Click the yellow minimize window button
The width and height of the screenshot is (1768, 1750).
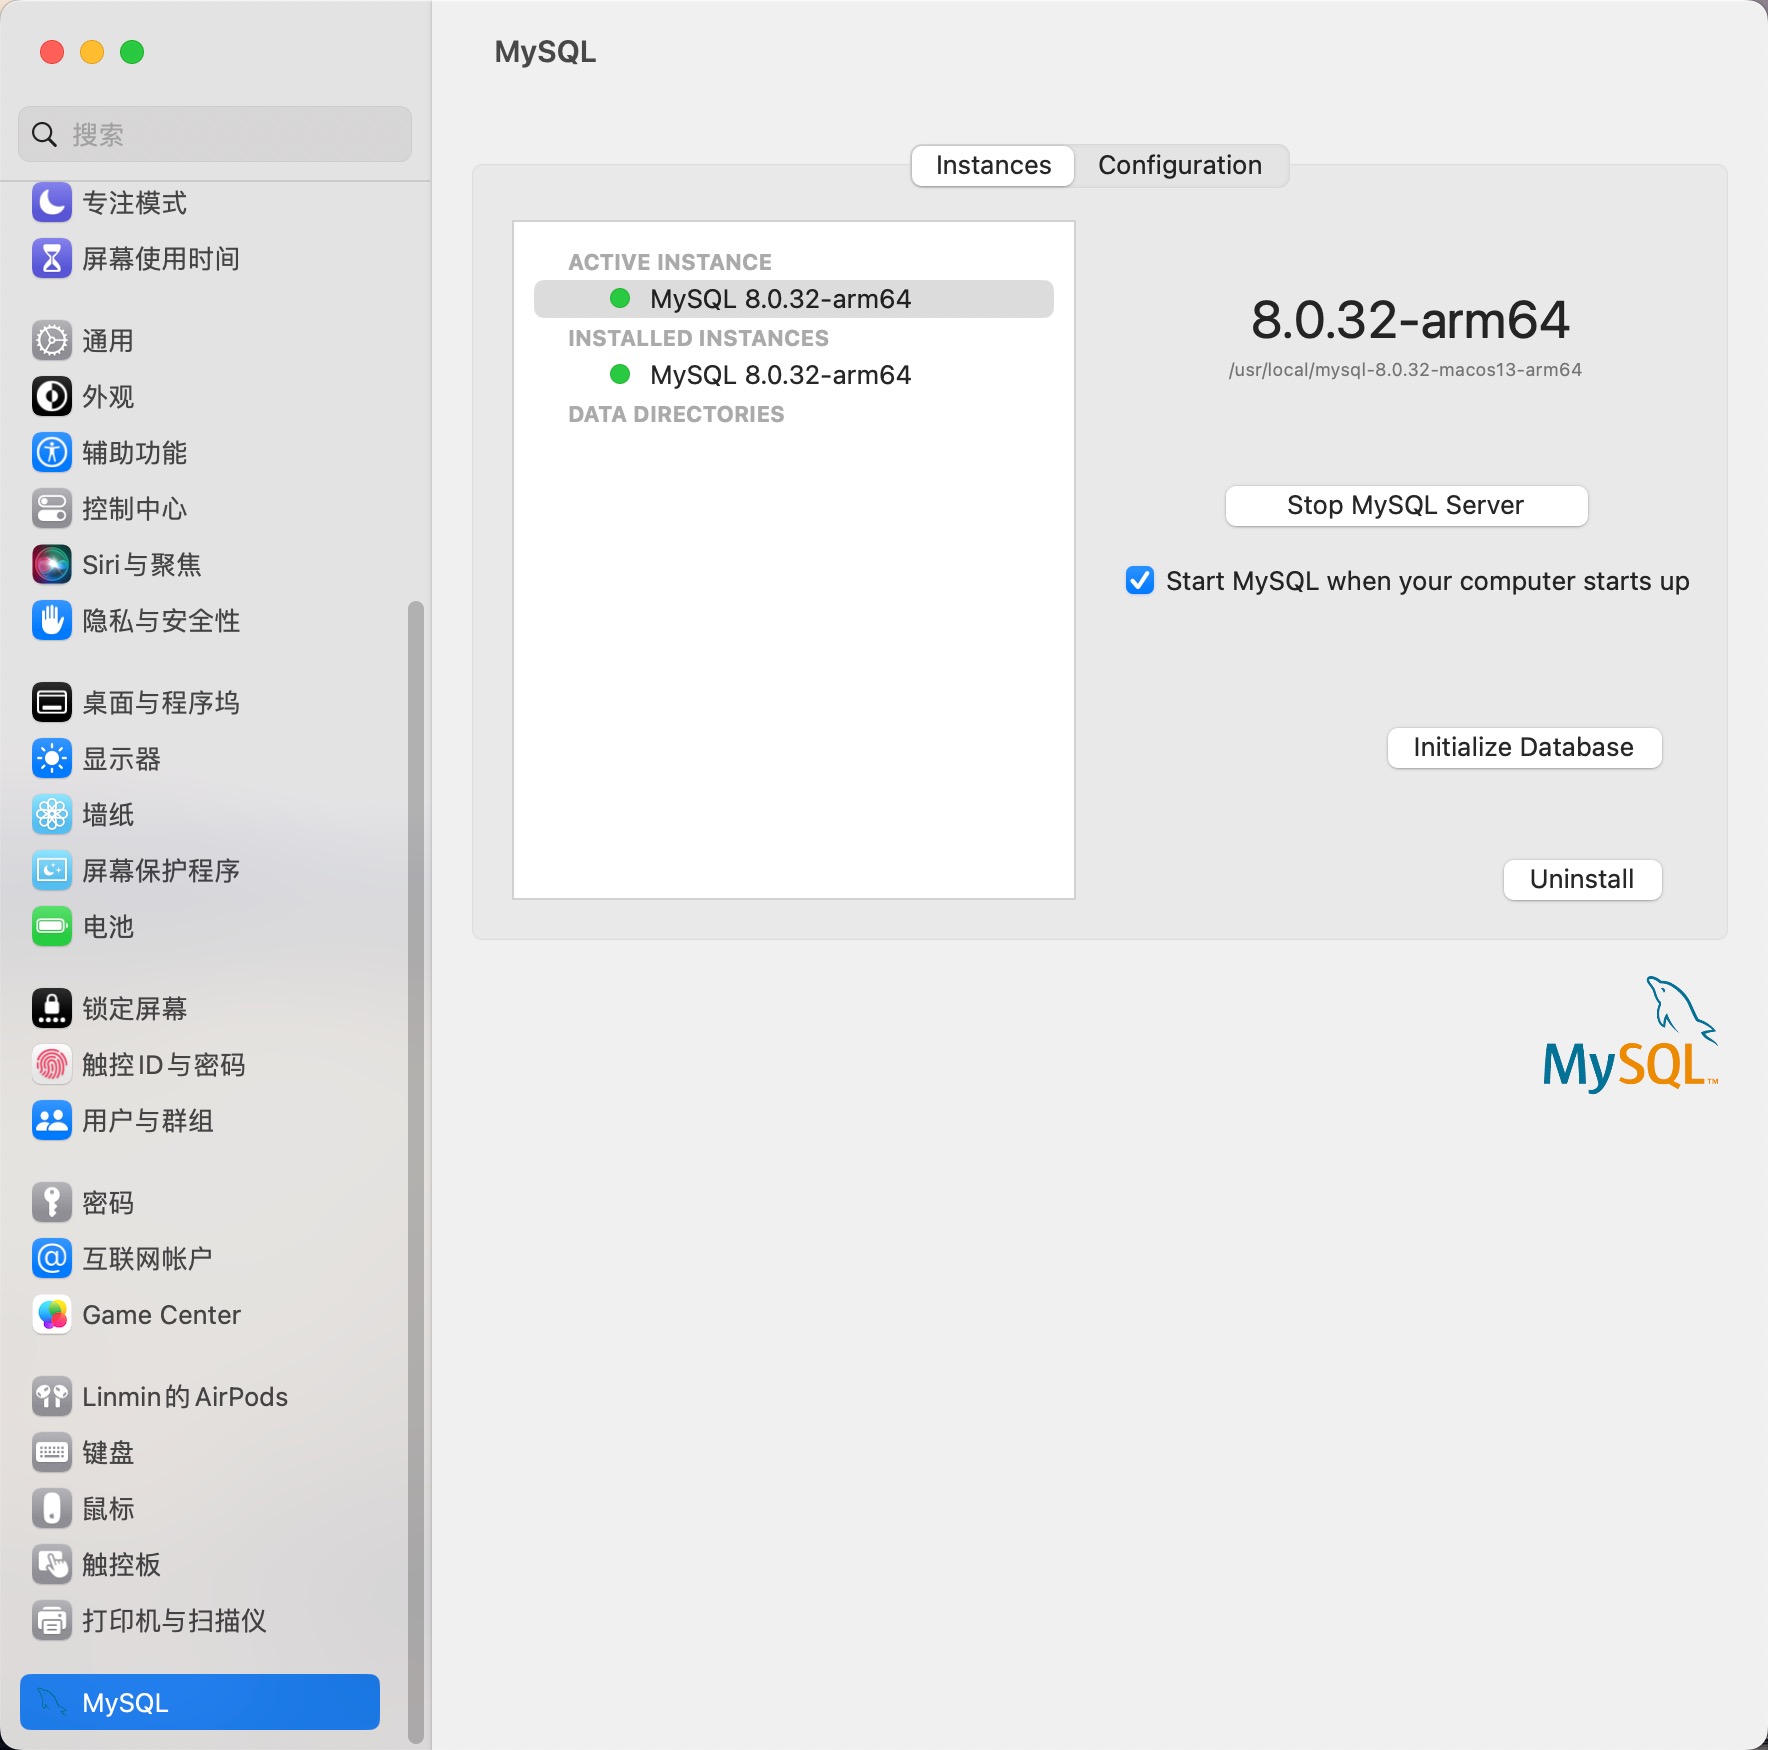click(92, 52)
